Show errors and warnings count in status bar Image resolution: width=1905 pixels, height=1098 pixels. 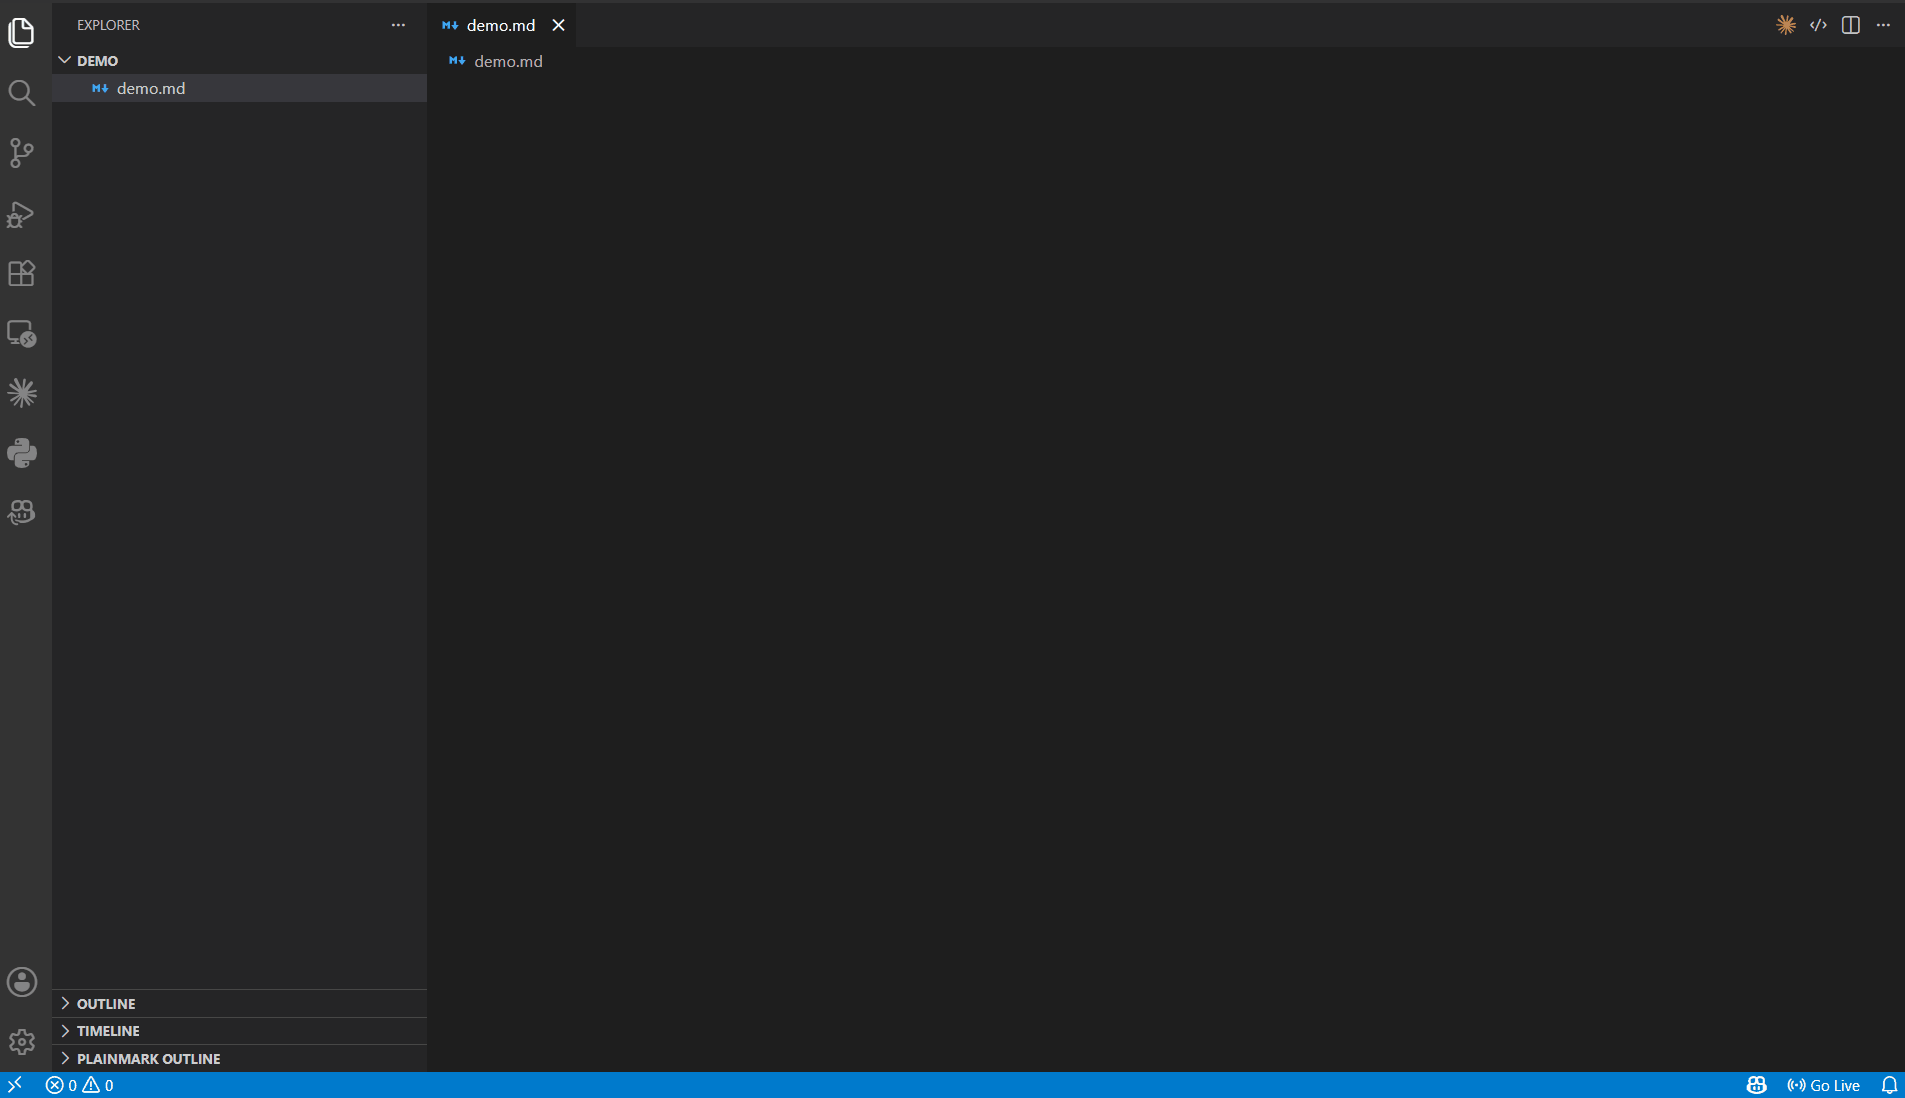(80, 1085)
